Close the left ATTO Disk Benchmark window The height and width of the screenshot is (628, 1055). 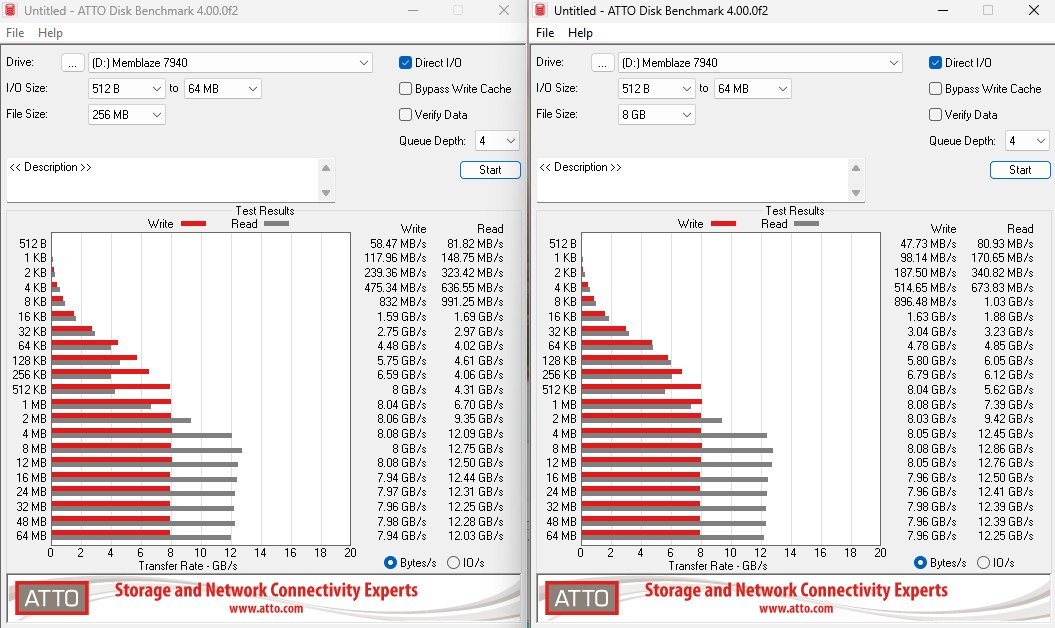(504, 10)
